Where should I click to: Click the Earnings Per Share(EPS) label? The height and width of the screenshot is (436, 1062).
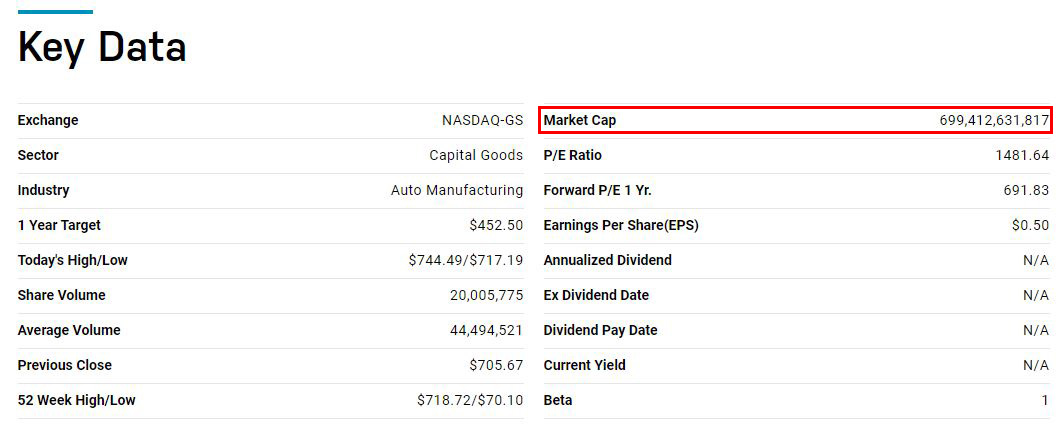pos(621,225)
